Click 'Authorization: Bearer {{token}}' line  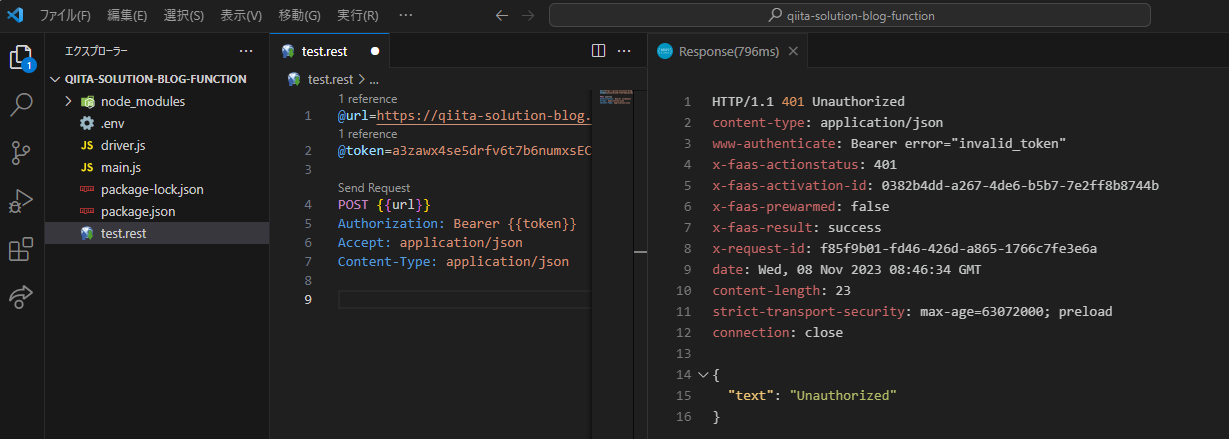tap(457, 224)
